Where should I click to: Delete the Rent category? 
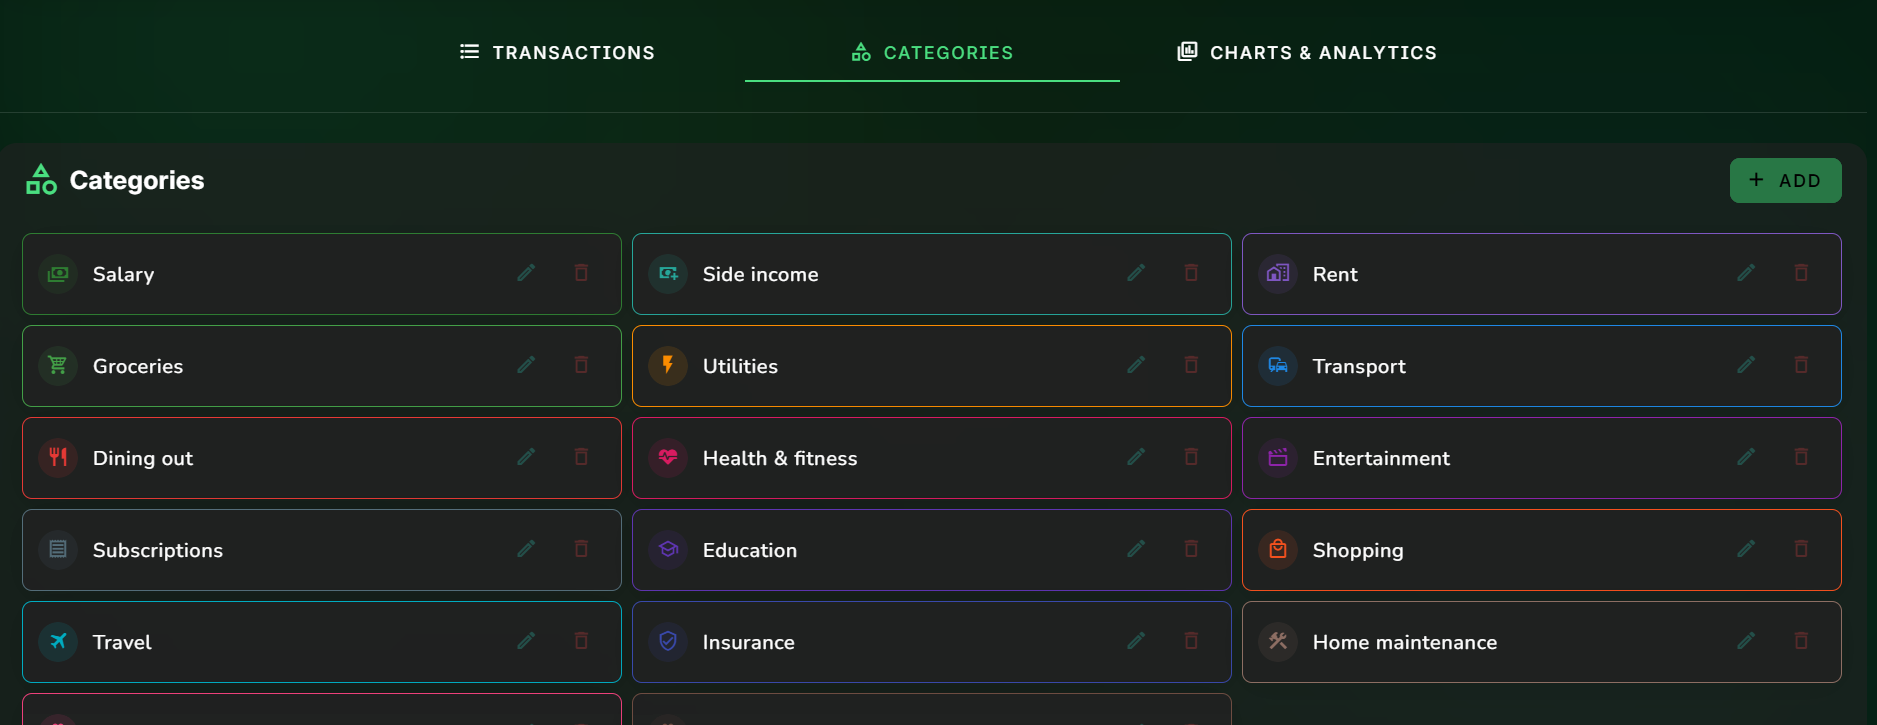[1801, 273]
